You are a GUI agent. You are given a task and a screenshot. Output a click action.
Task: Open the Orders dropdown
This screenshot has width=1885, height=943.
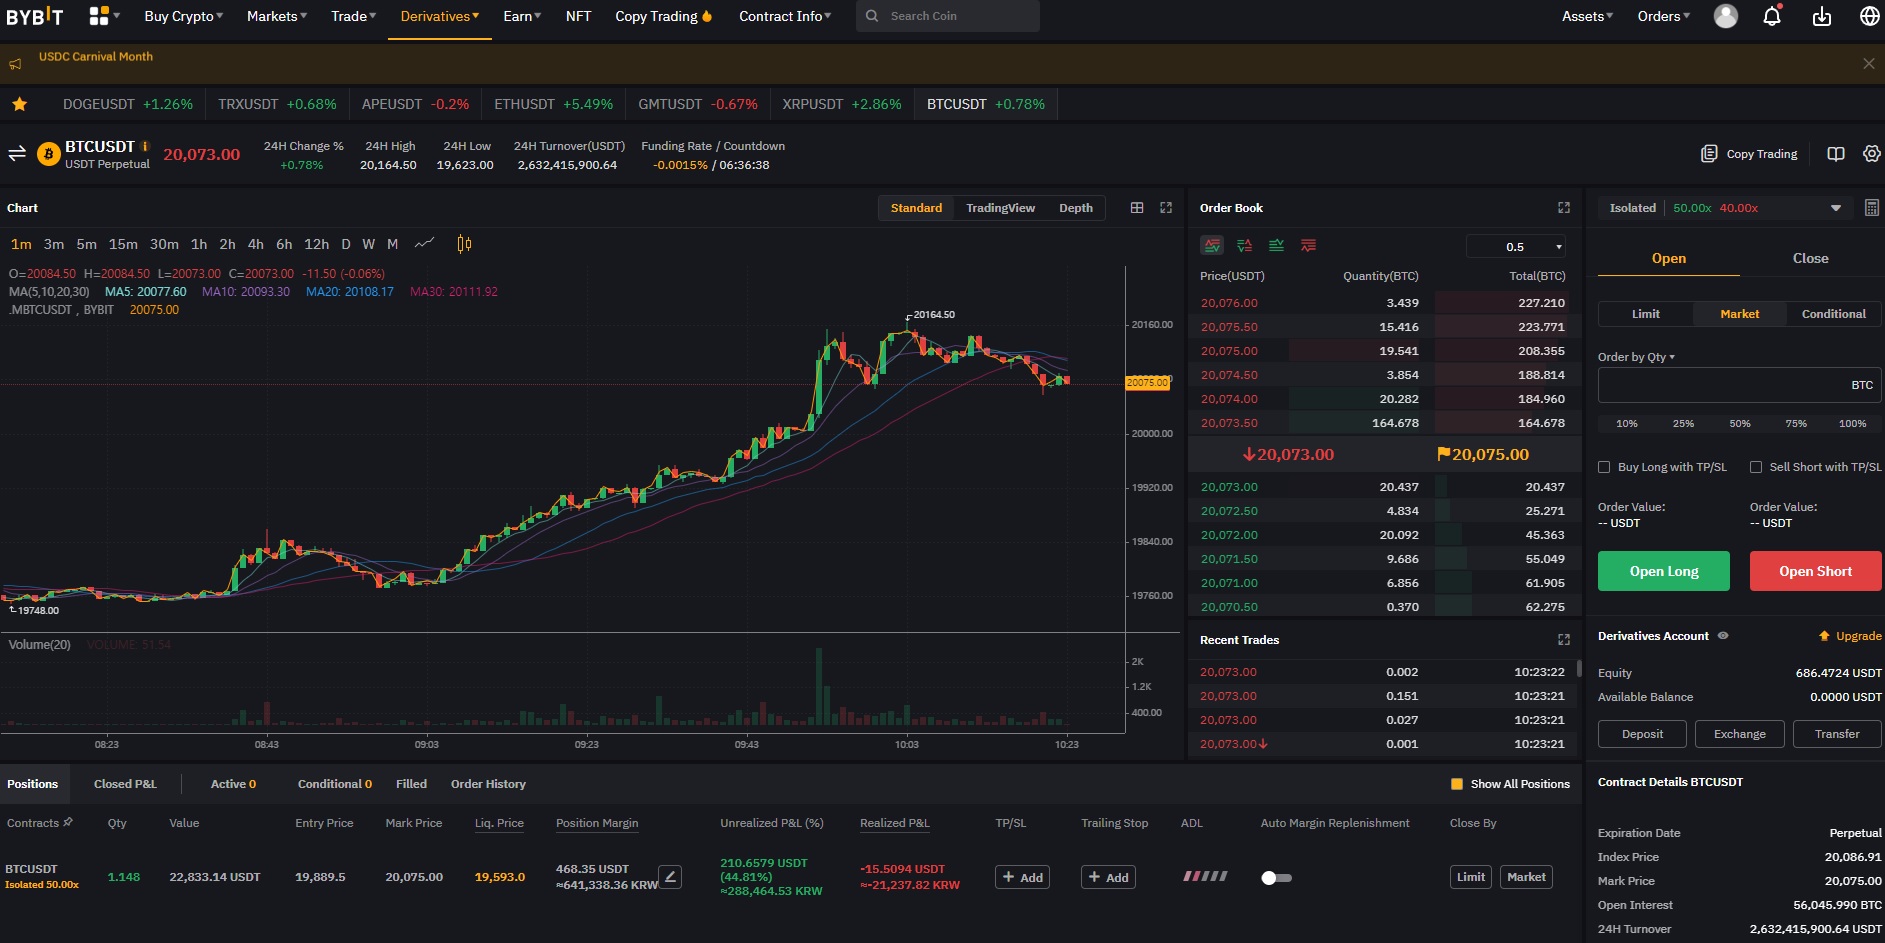[x=1664, y=16]
